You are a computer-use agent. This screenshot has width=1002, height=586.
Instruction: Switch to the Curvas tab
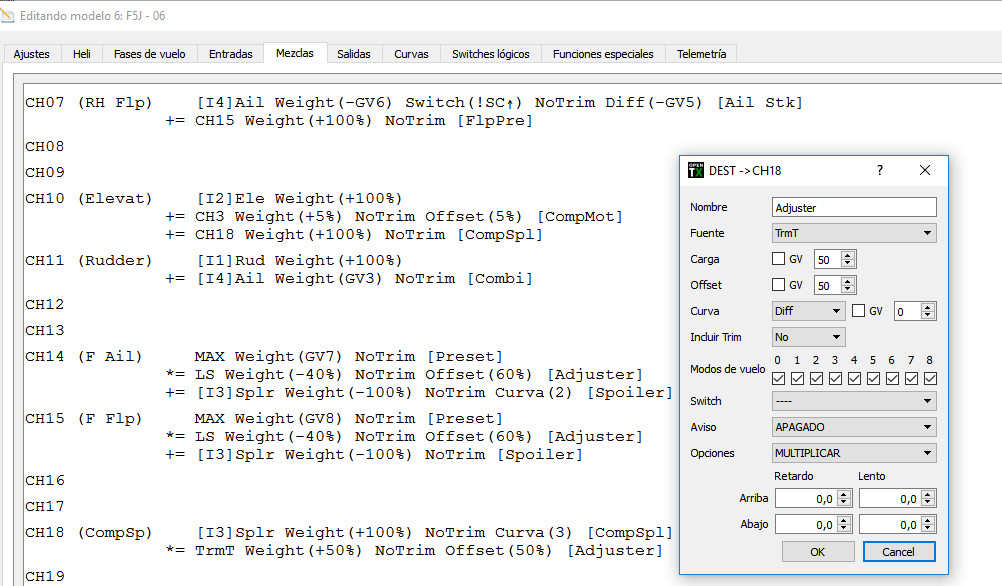411,54
